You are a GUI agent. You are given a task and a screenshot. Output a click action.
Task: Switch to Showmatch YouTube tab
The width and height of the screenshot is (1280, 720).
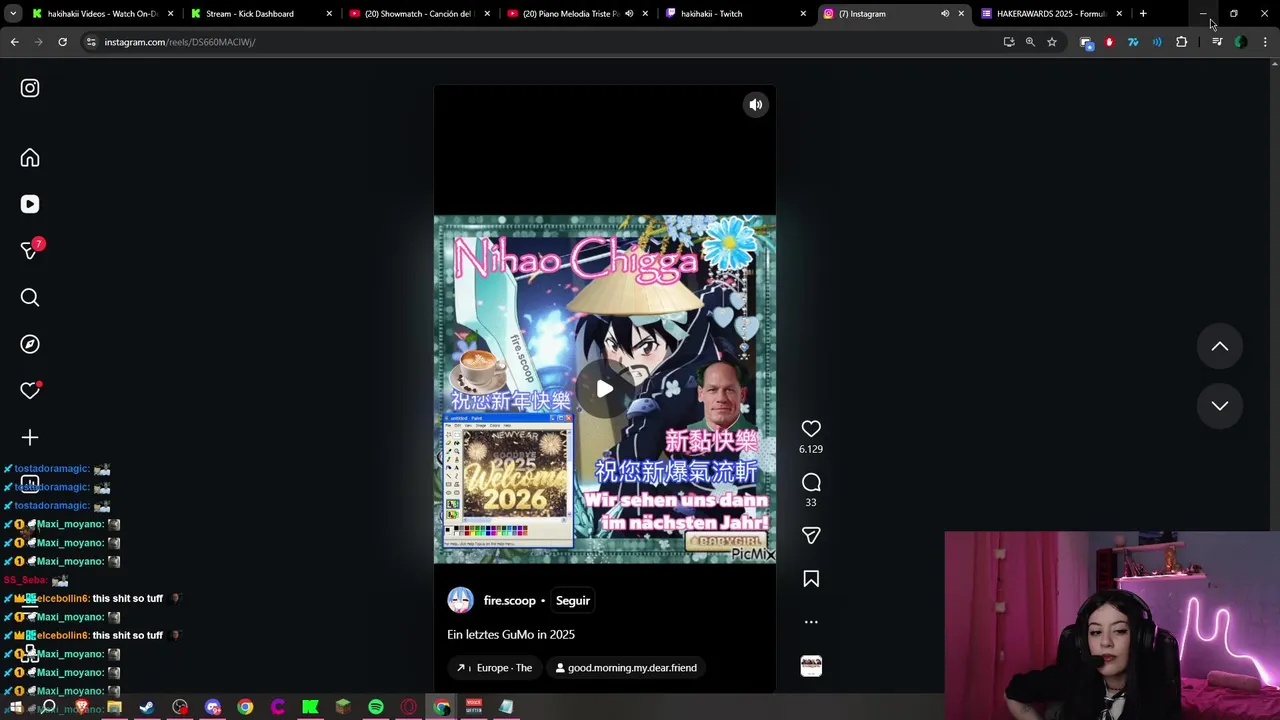418,14
